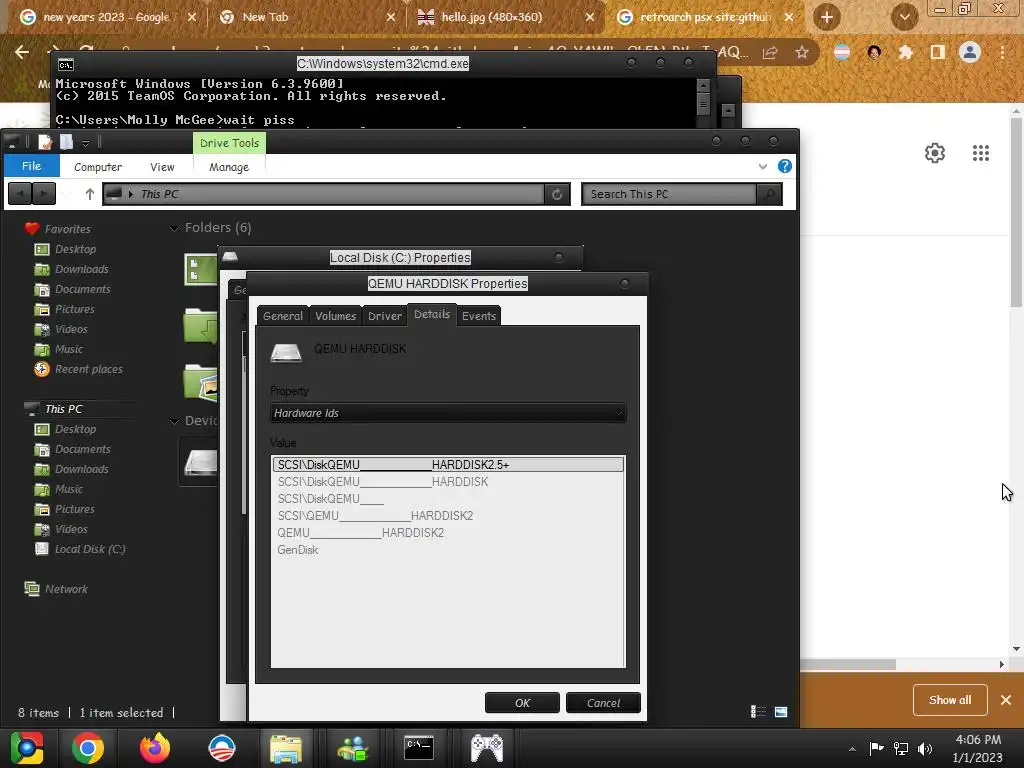Click the Search This PC field

(x=669, y=194)
